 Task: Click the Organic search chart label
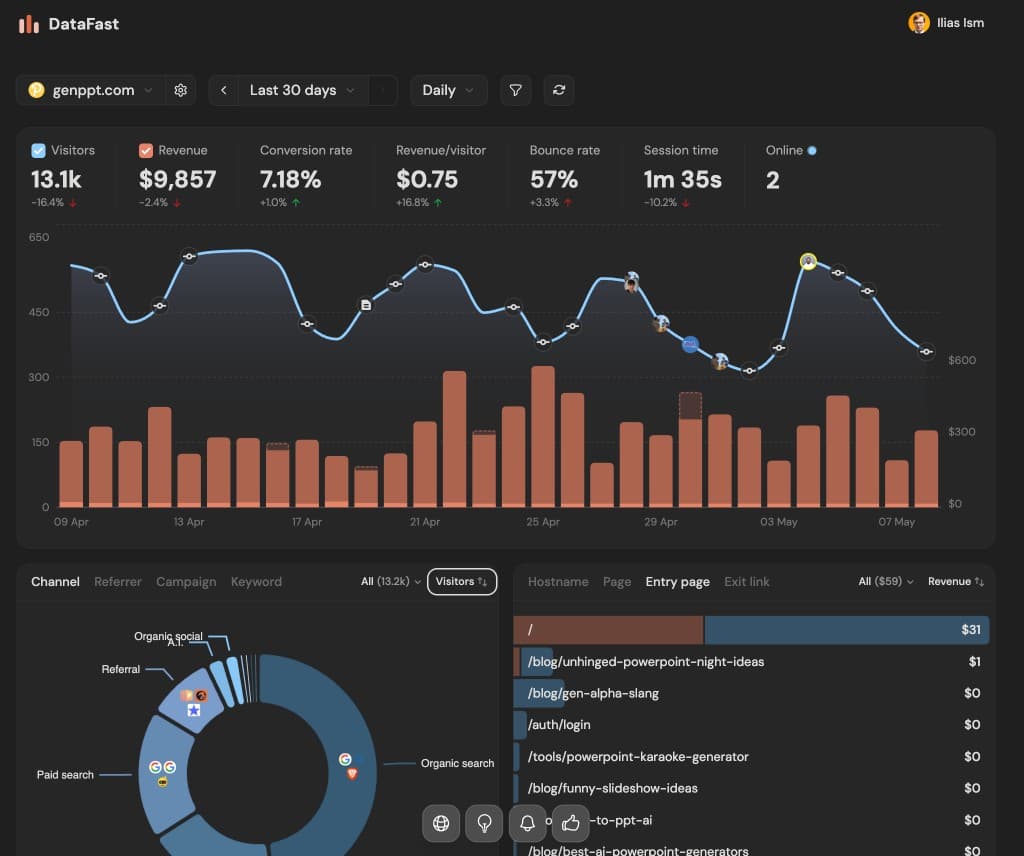pos(457,763)
